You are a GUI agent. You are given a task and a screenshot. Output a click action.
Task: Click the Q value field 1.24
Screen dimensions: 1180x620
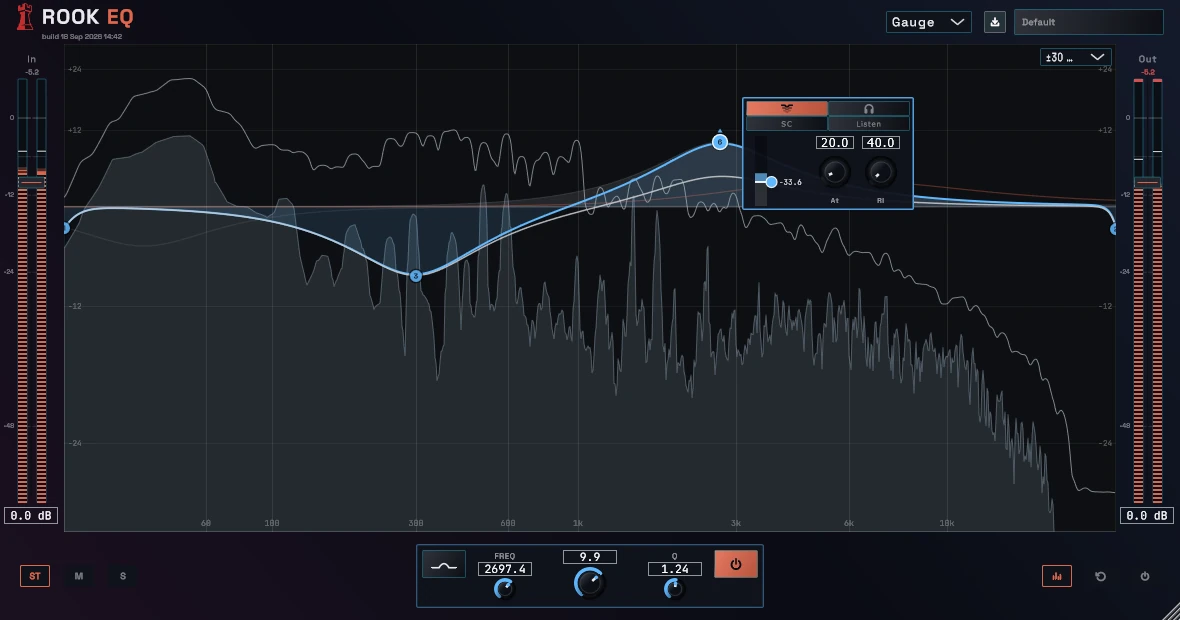click(x=675, y=569)
